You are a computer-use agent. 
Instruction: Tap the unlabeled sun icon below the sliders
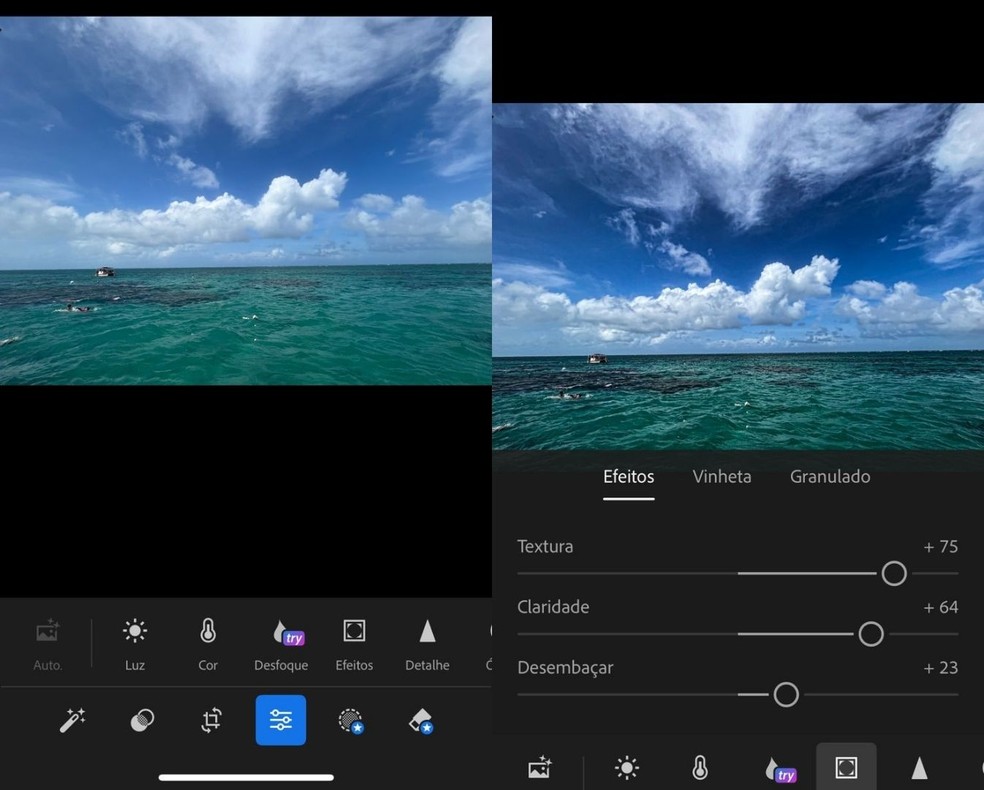click(x=627, y=768)
